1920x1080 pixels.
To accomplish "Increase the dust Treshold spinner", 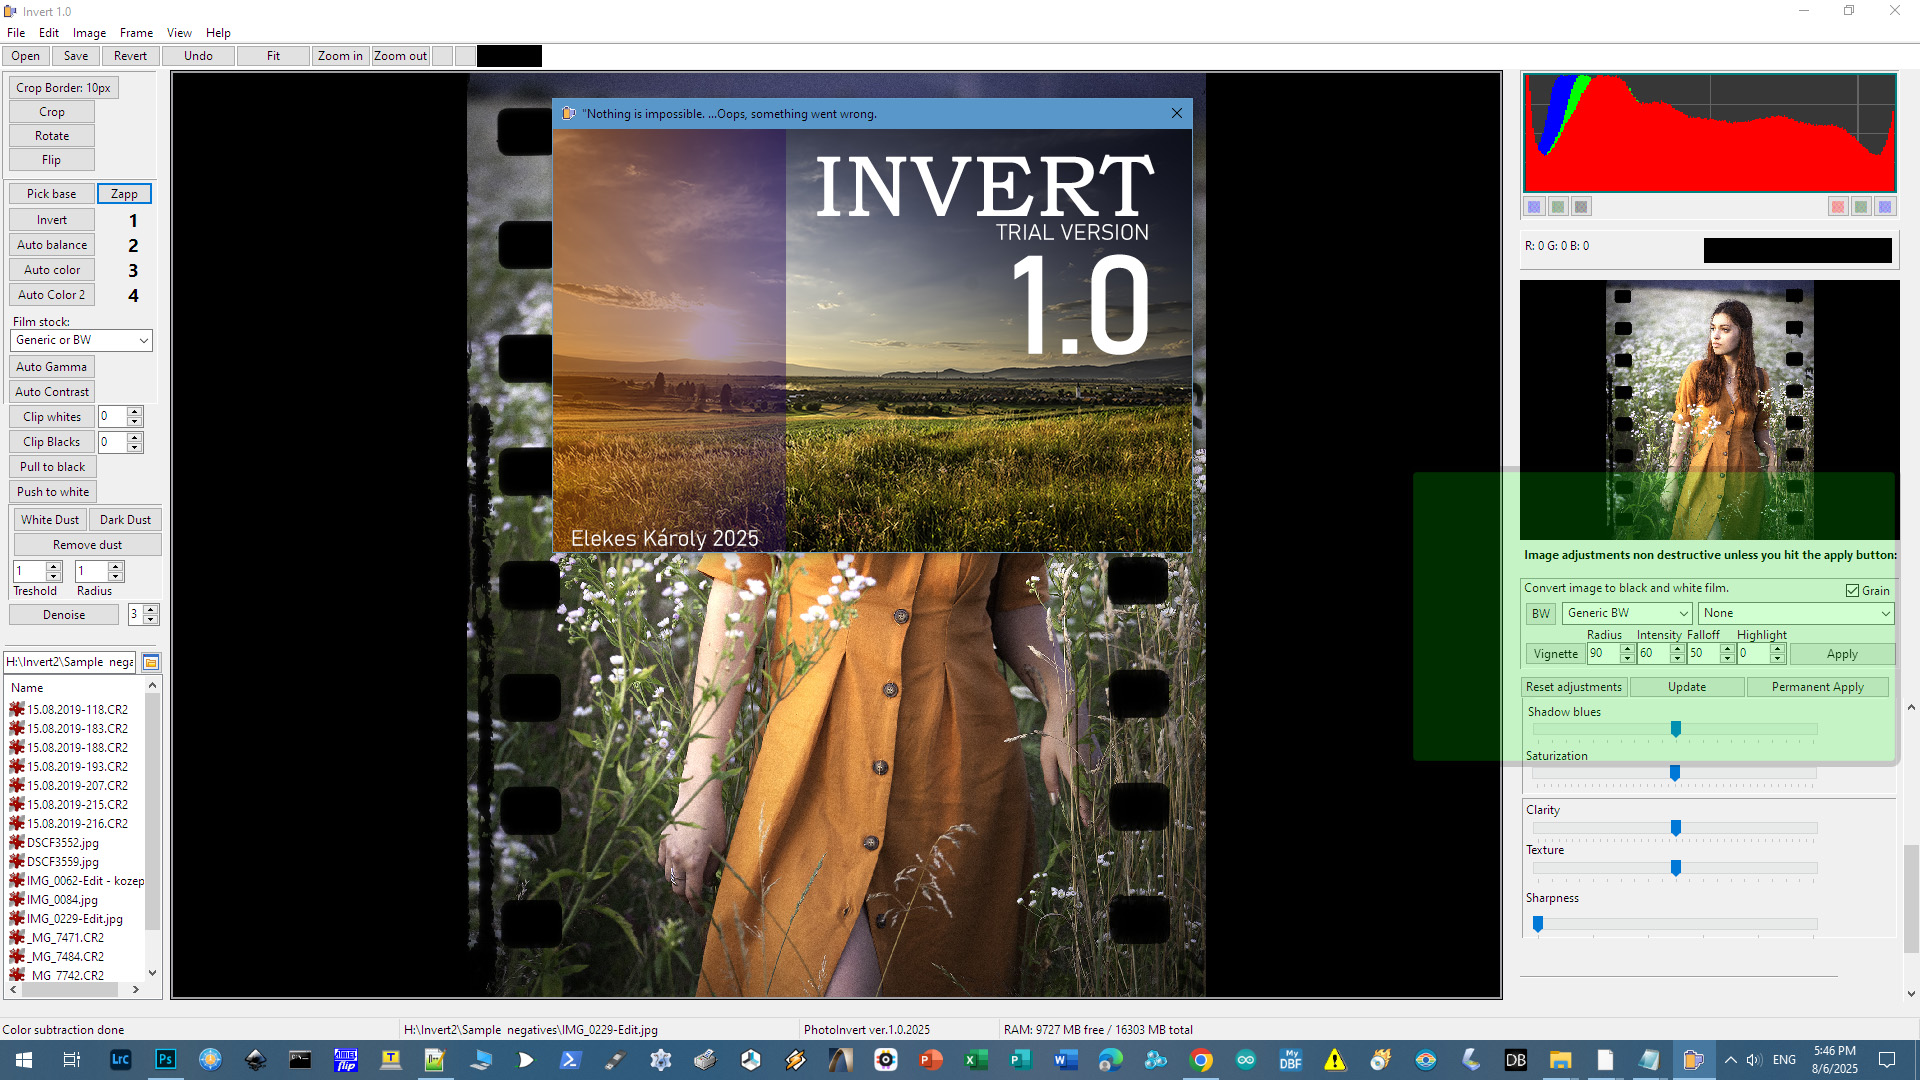I will (54, 566).
